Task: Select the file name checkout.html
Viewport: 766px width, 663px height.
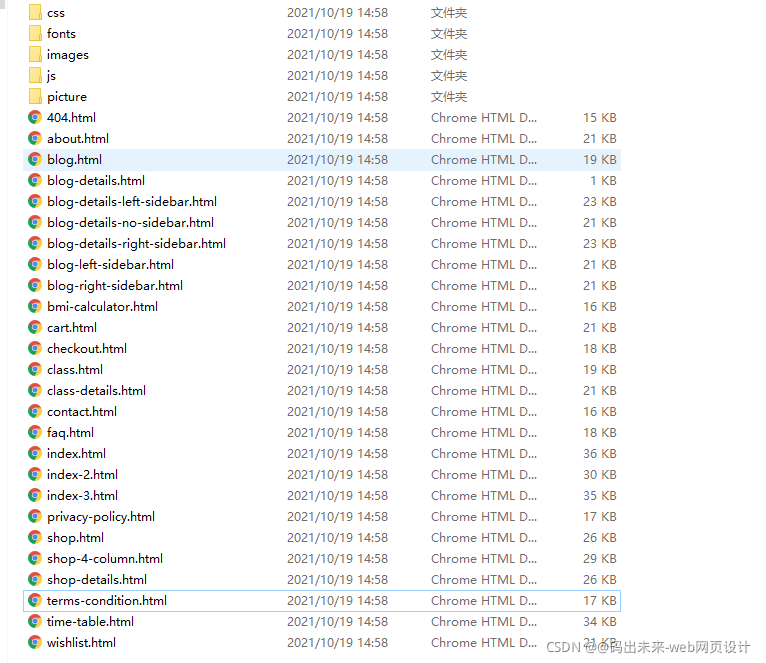Action: pyautogui.click(x=87, y=349)
